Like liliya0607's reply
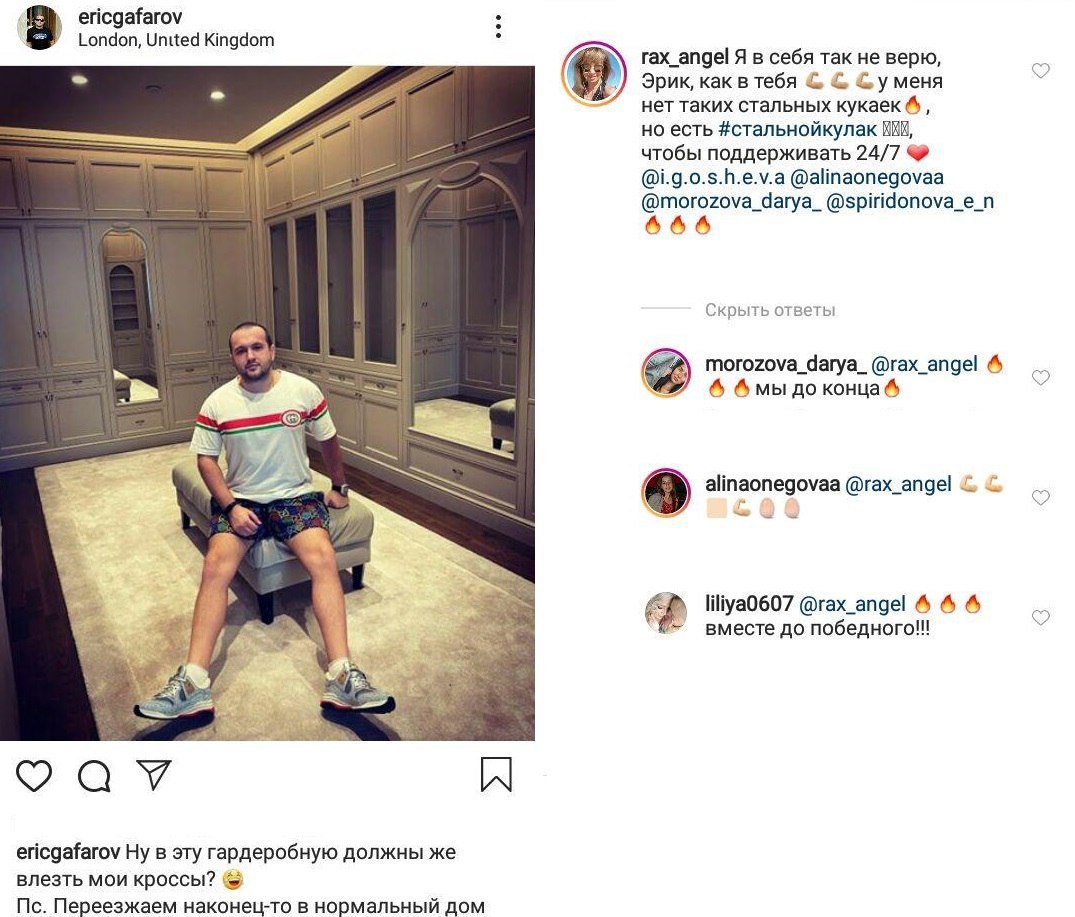Screen dimensions: 1075x917 pos(1041,617)
